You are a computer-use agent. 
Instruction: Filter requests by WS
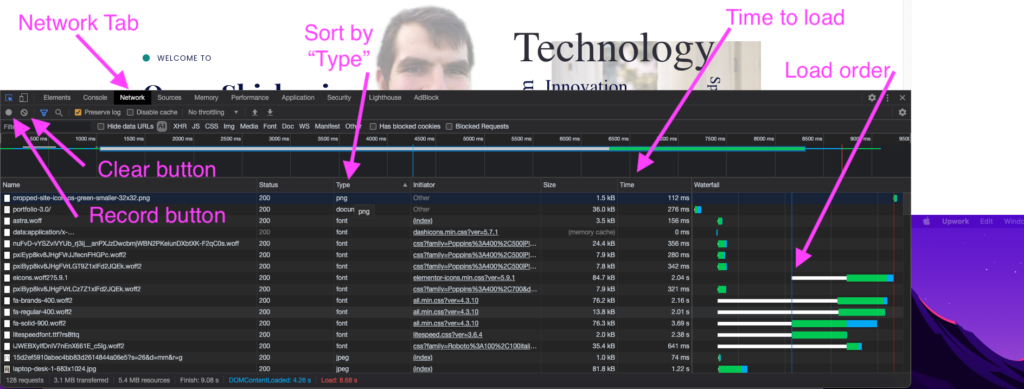click(304, 127)
